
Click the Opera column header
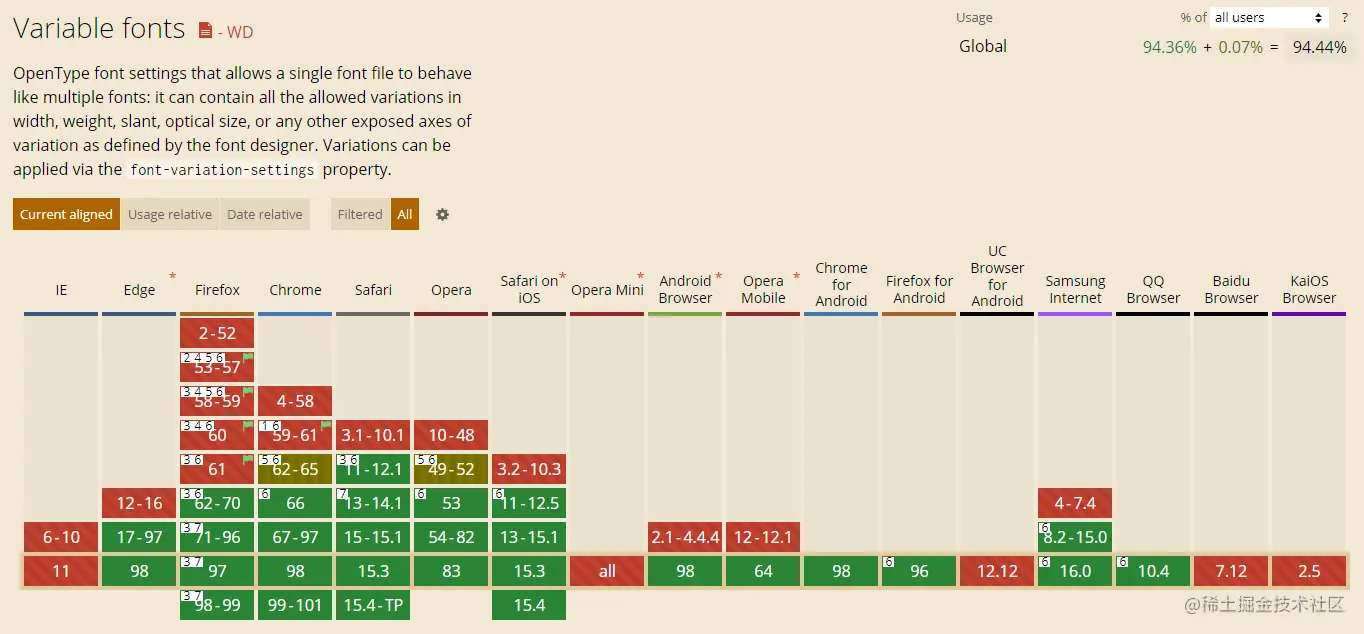pos(451,290)
